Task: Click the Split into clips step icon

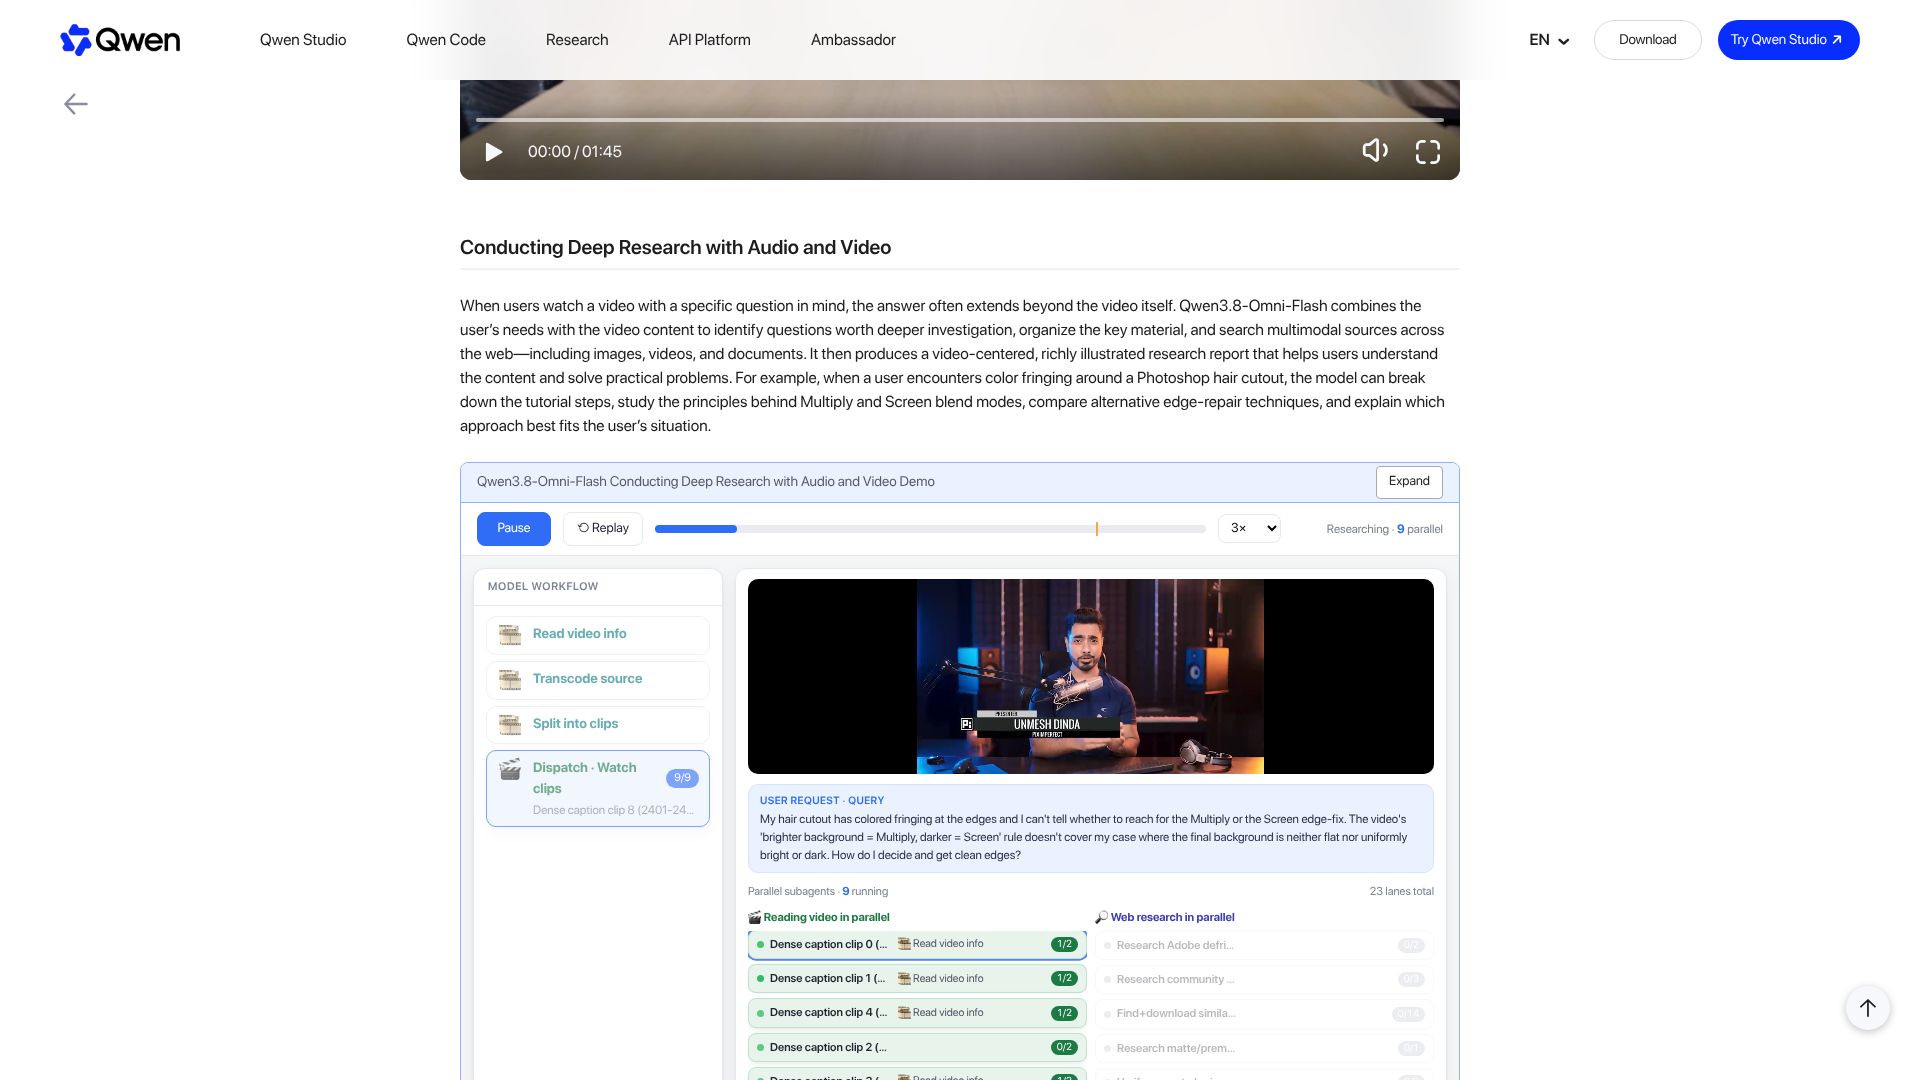Action: click(510, 725)
